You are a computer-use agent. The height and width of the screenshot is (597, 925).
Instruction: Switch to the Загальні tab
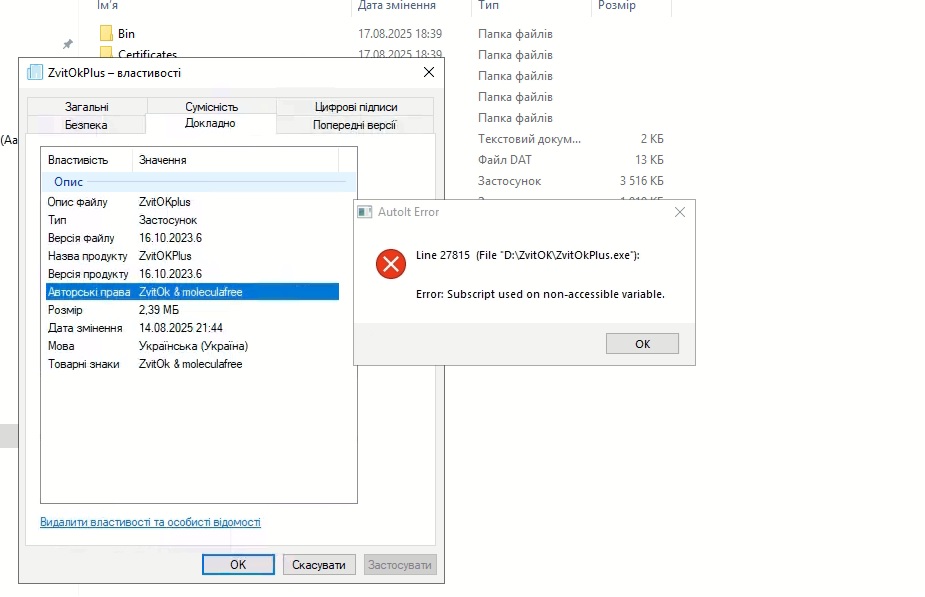[x=87, y=107]
